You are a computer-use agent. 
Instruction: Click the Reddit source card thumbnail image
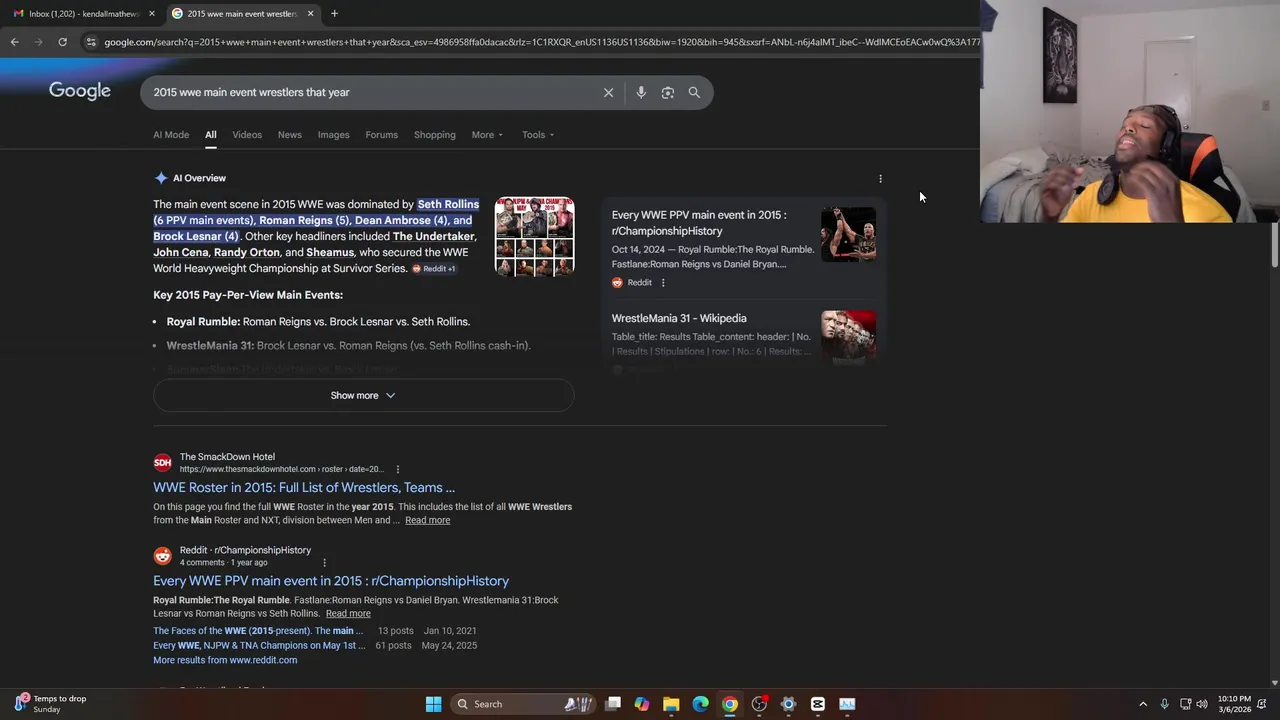point(848,235)
